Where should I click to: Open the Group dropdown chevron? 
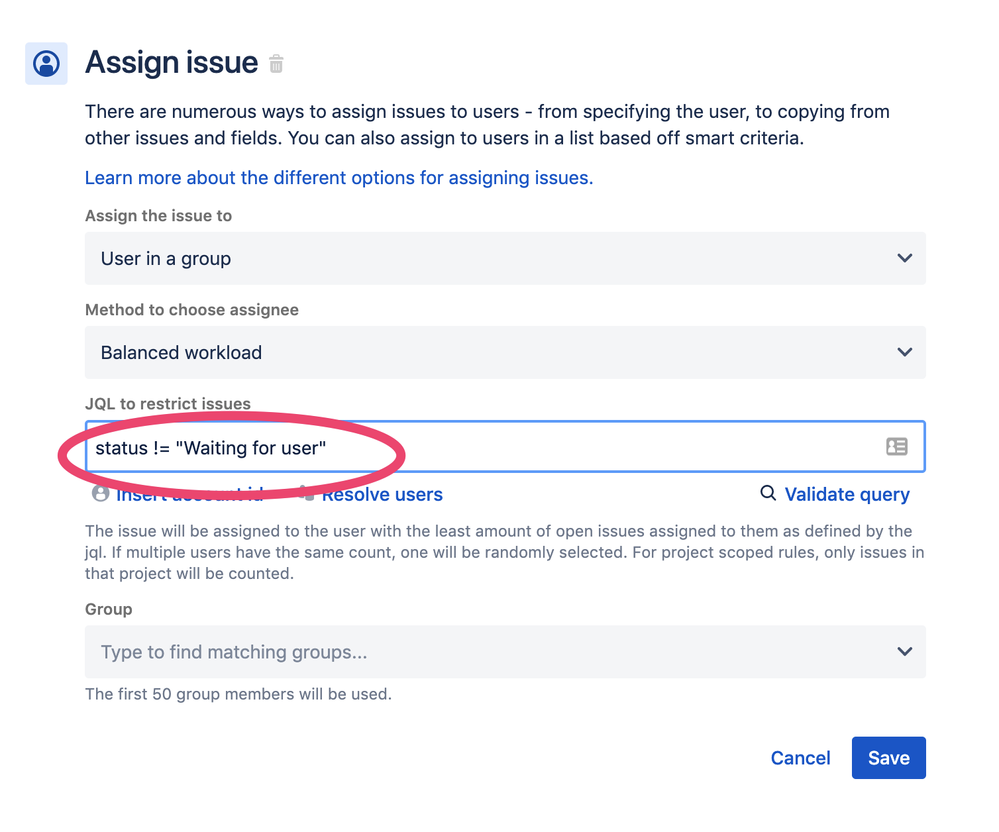[x=904, y=652]
